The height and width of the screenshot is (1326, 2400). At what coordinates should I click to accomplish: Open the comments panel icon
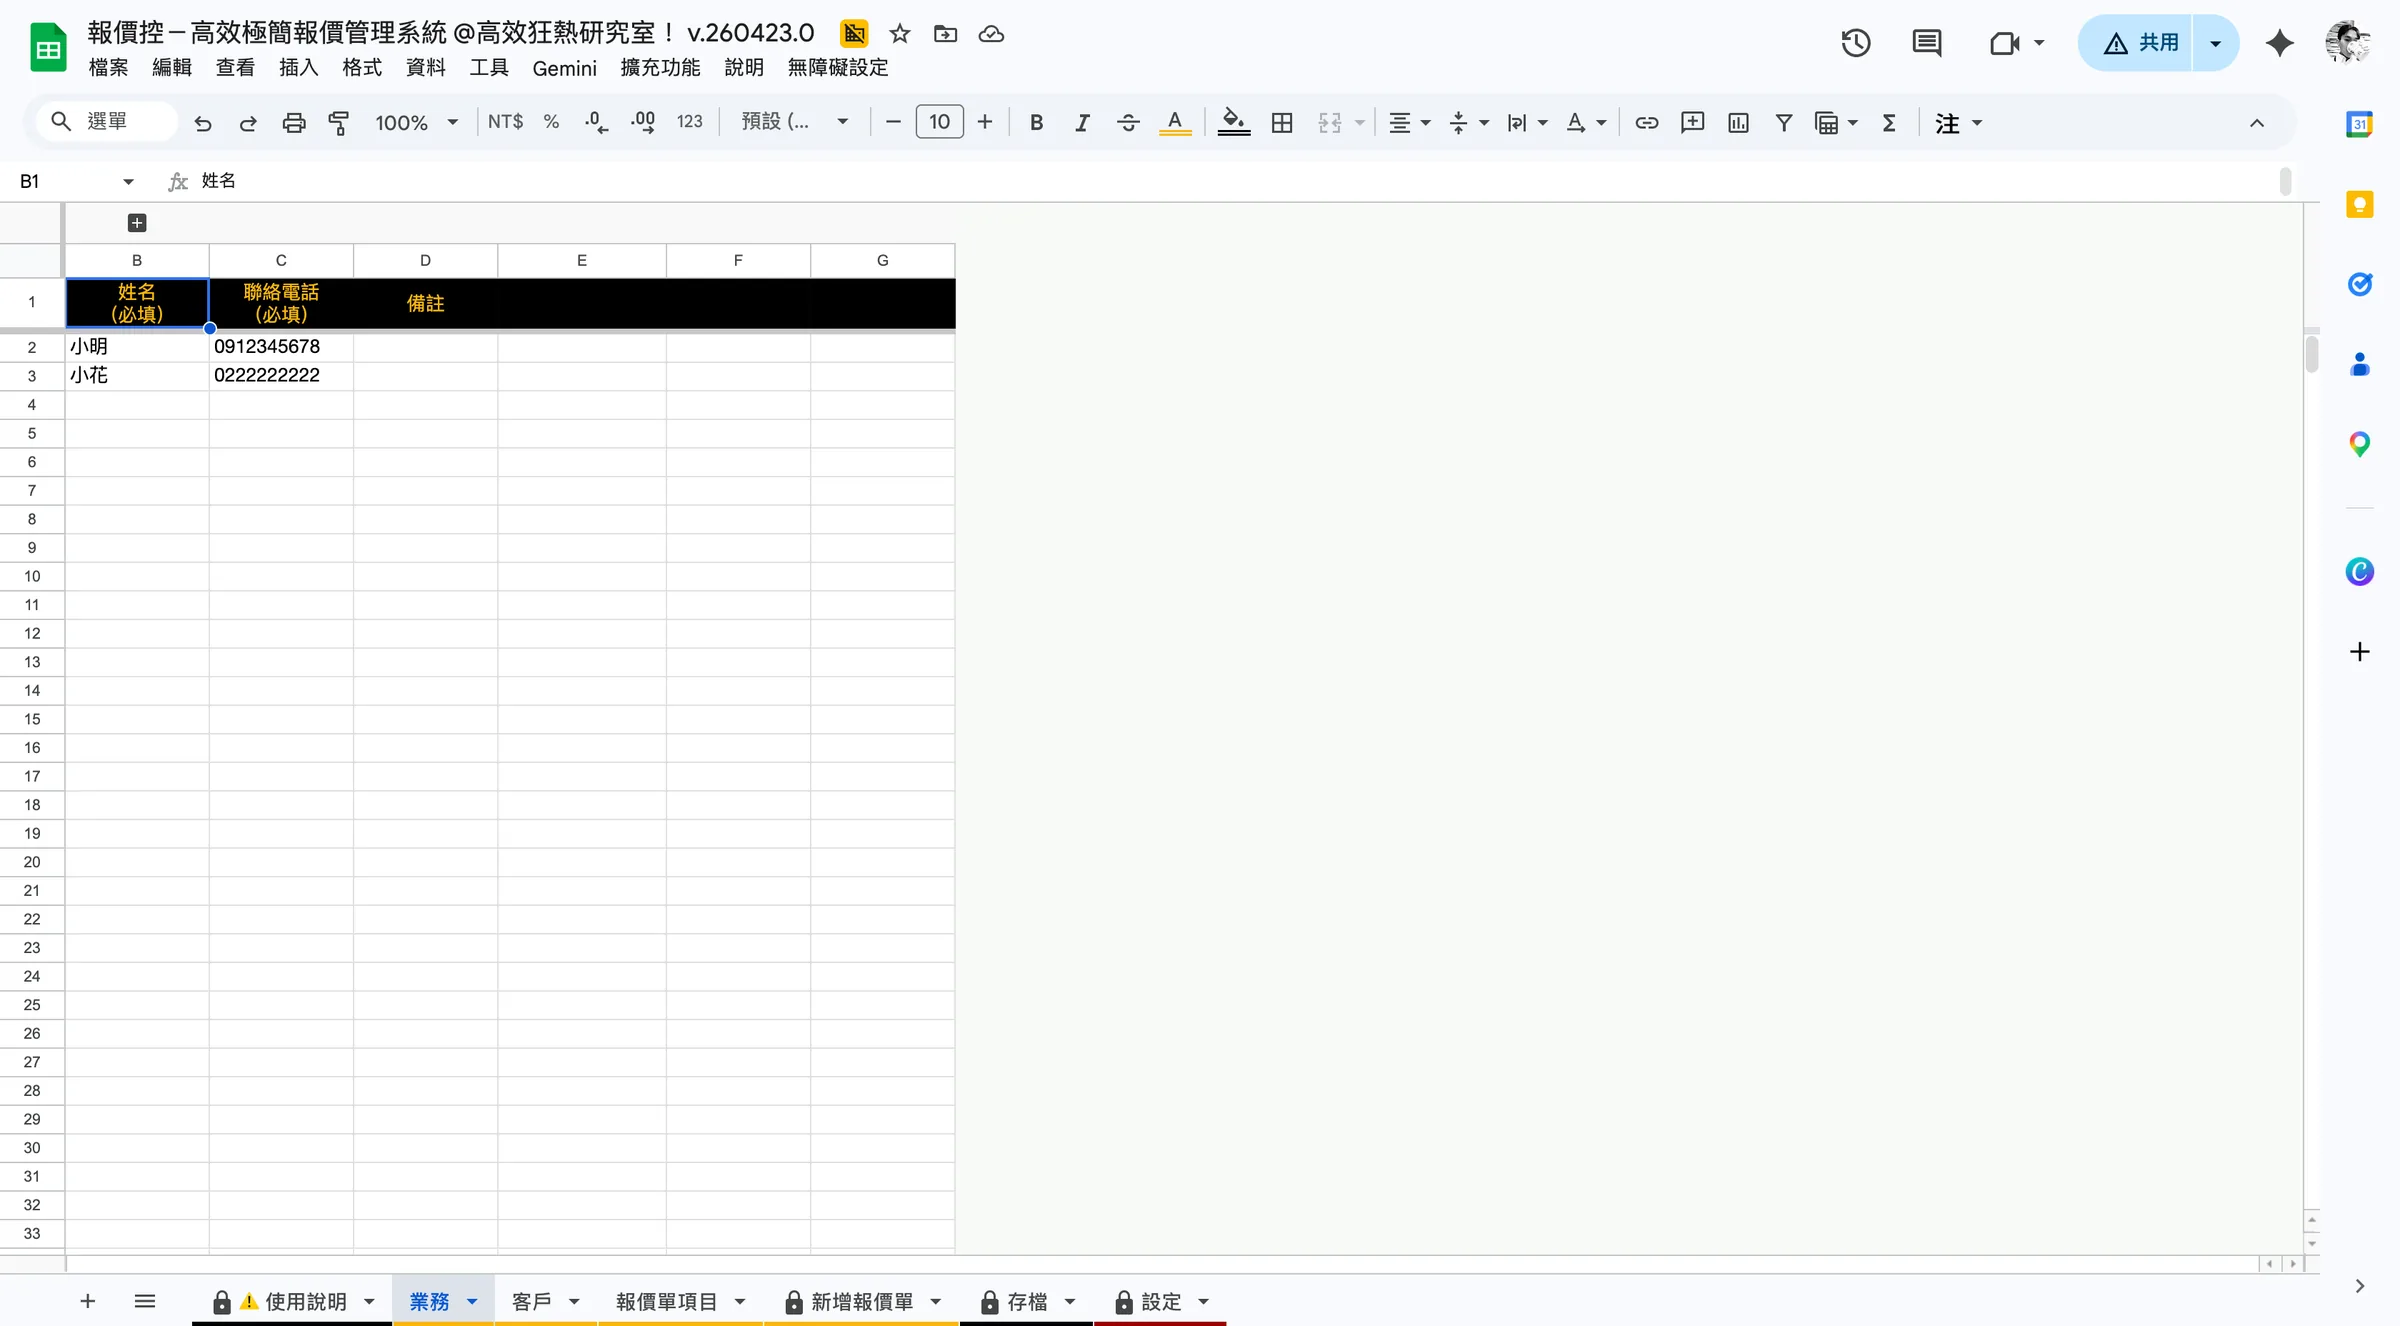point(1926,43)
